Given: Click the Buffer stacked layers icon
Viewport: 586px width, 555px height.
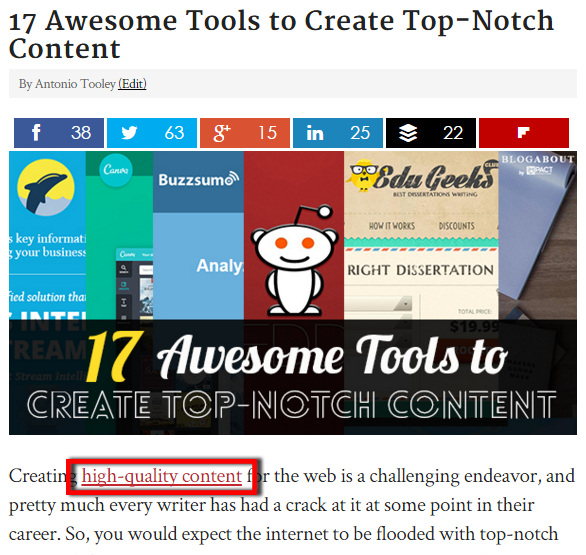Looking at the screenshot, I should pos(408,133).
